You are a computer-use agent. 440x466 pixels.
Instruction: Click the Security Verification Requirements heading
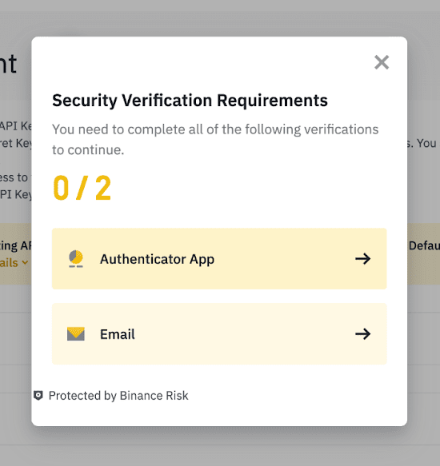(x=190, y=100)
